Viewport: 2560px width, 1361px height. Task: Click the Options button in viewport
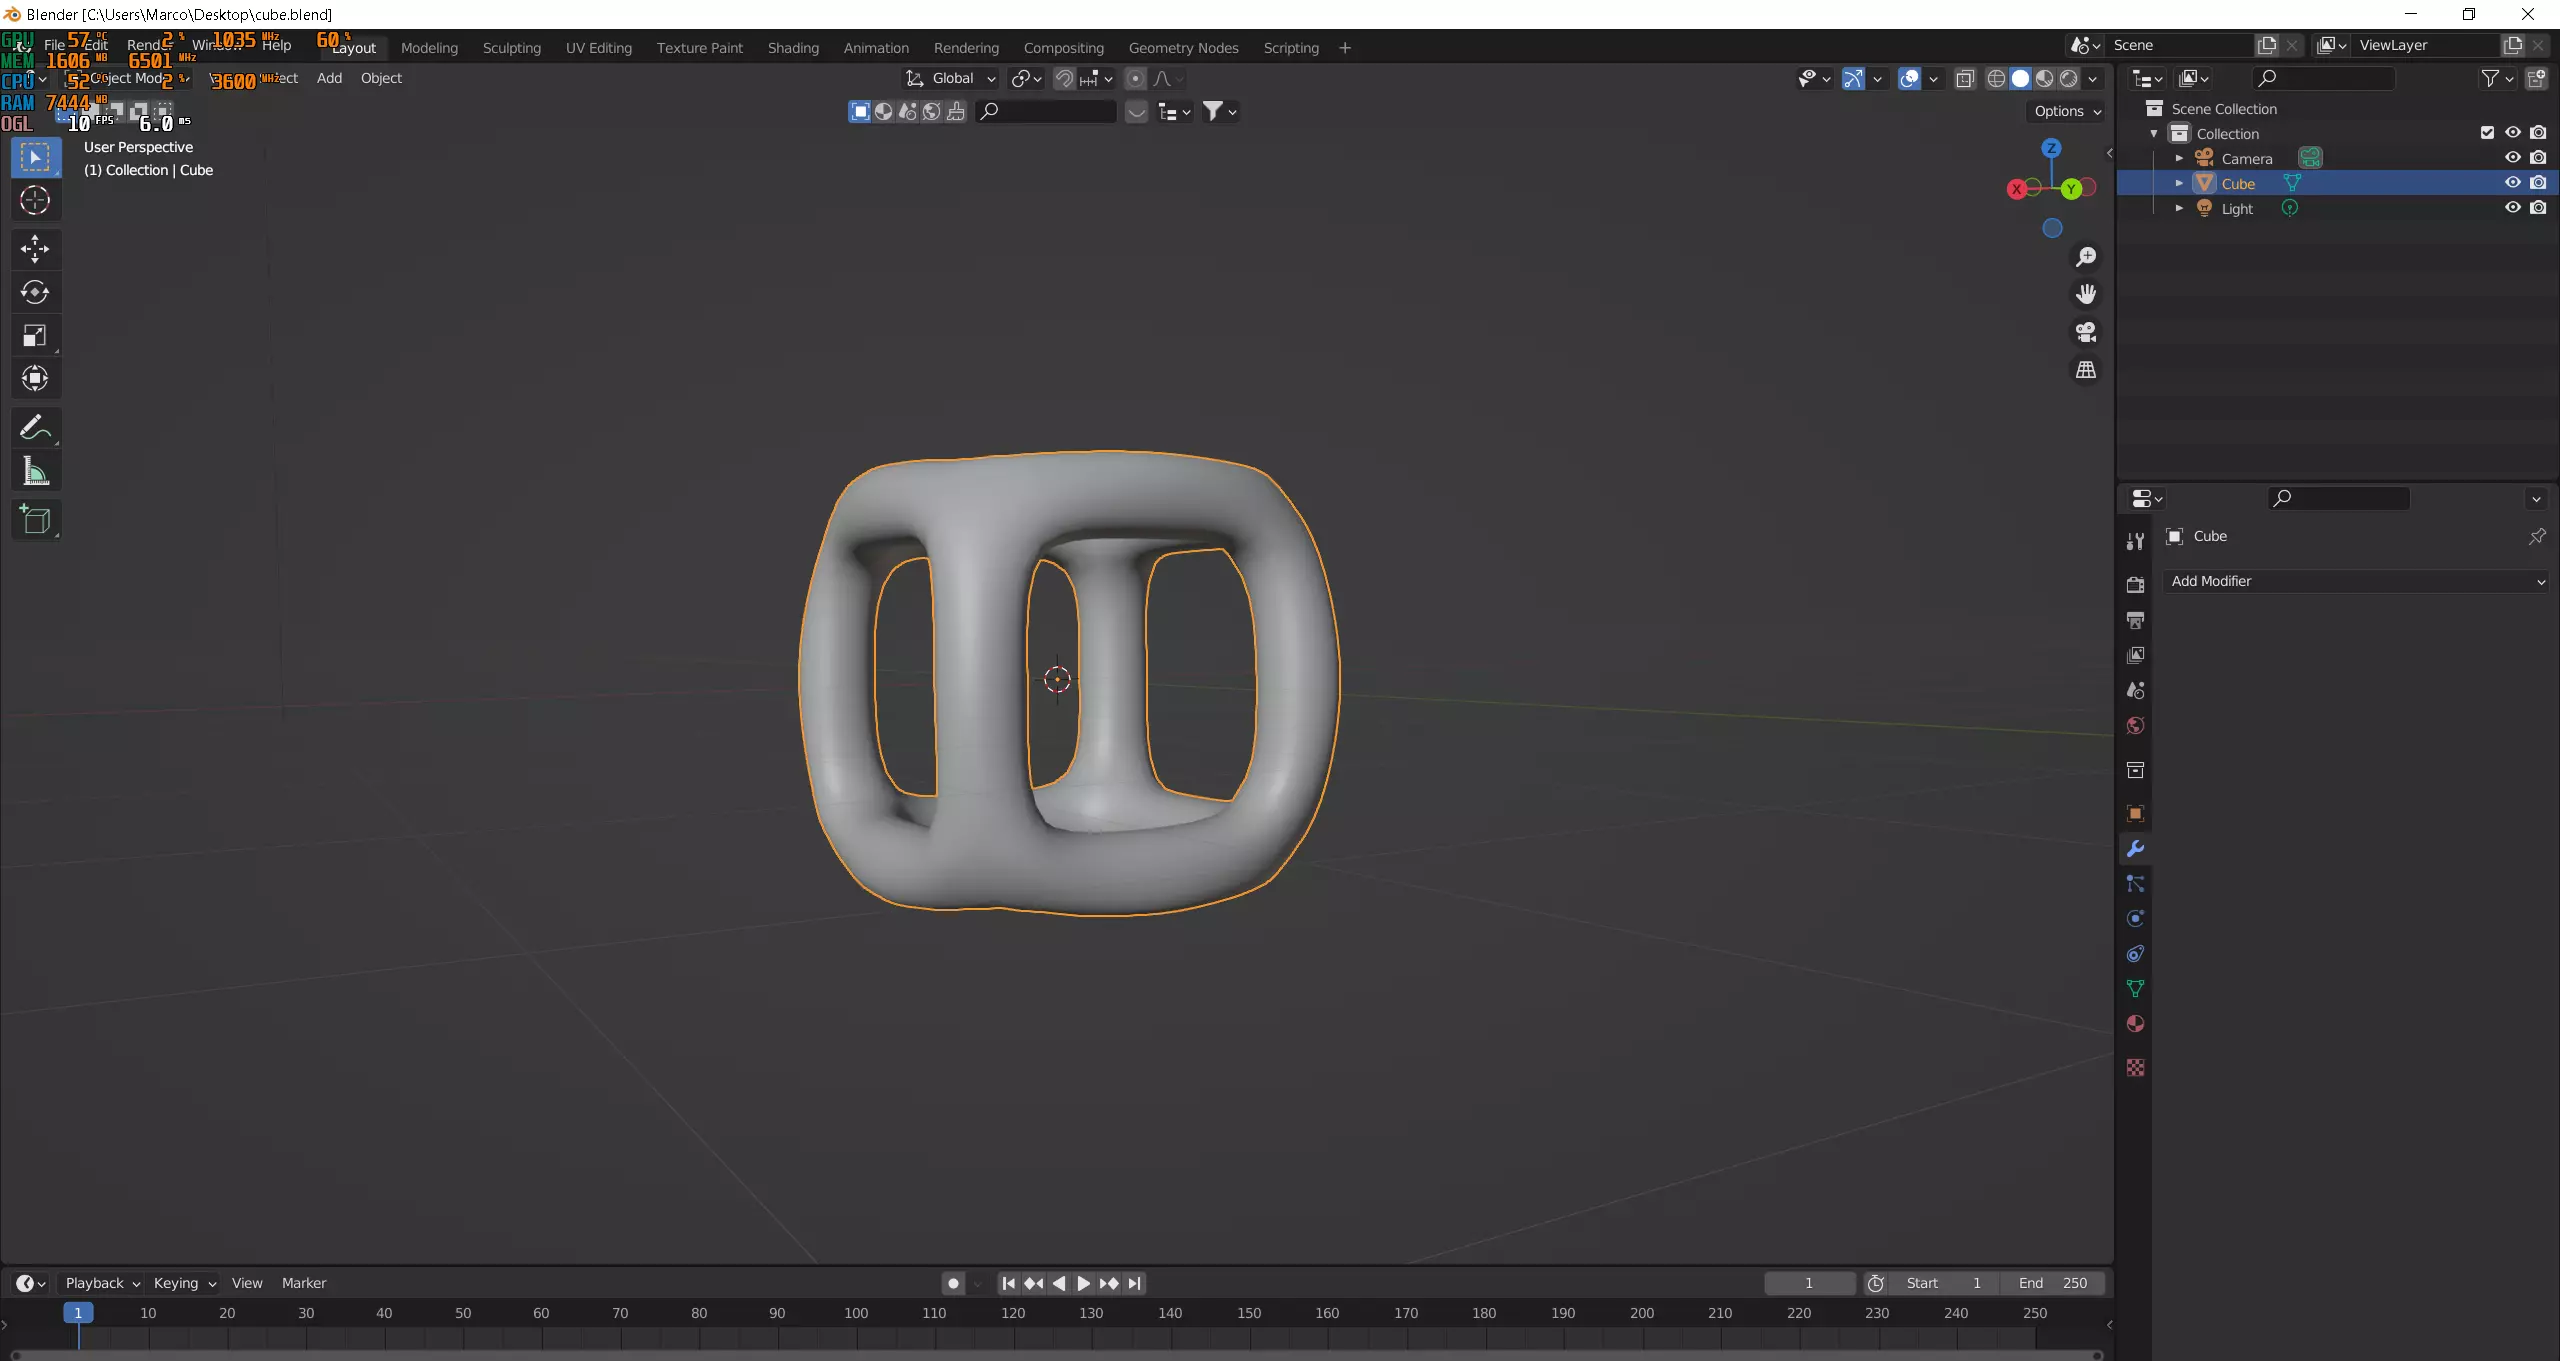(x=2067, y=111)
